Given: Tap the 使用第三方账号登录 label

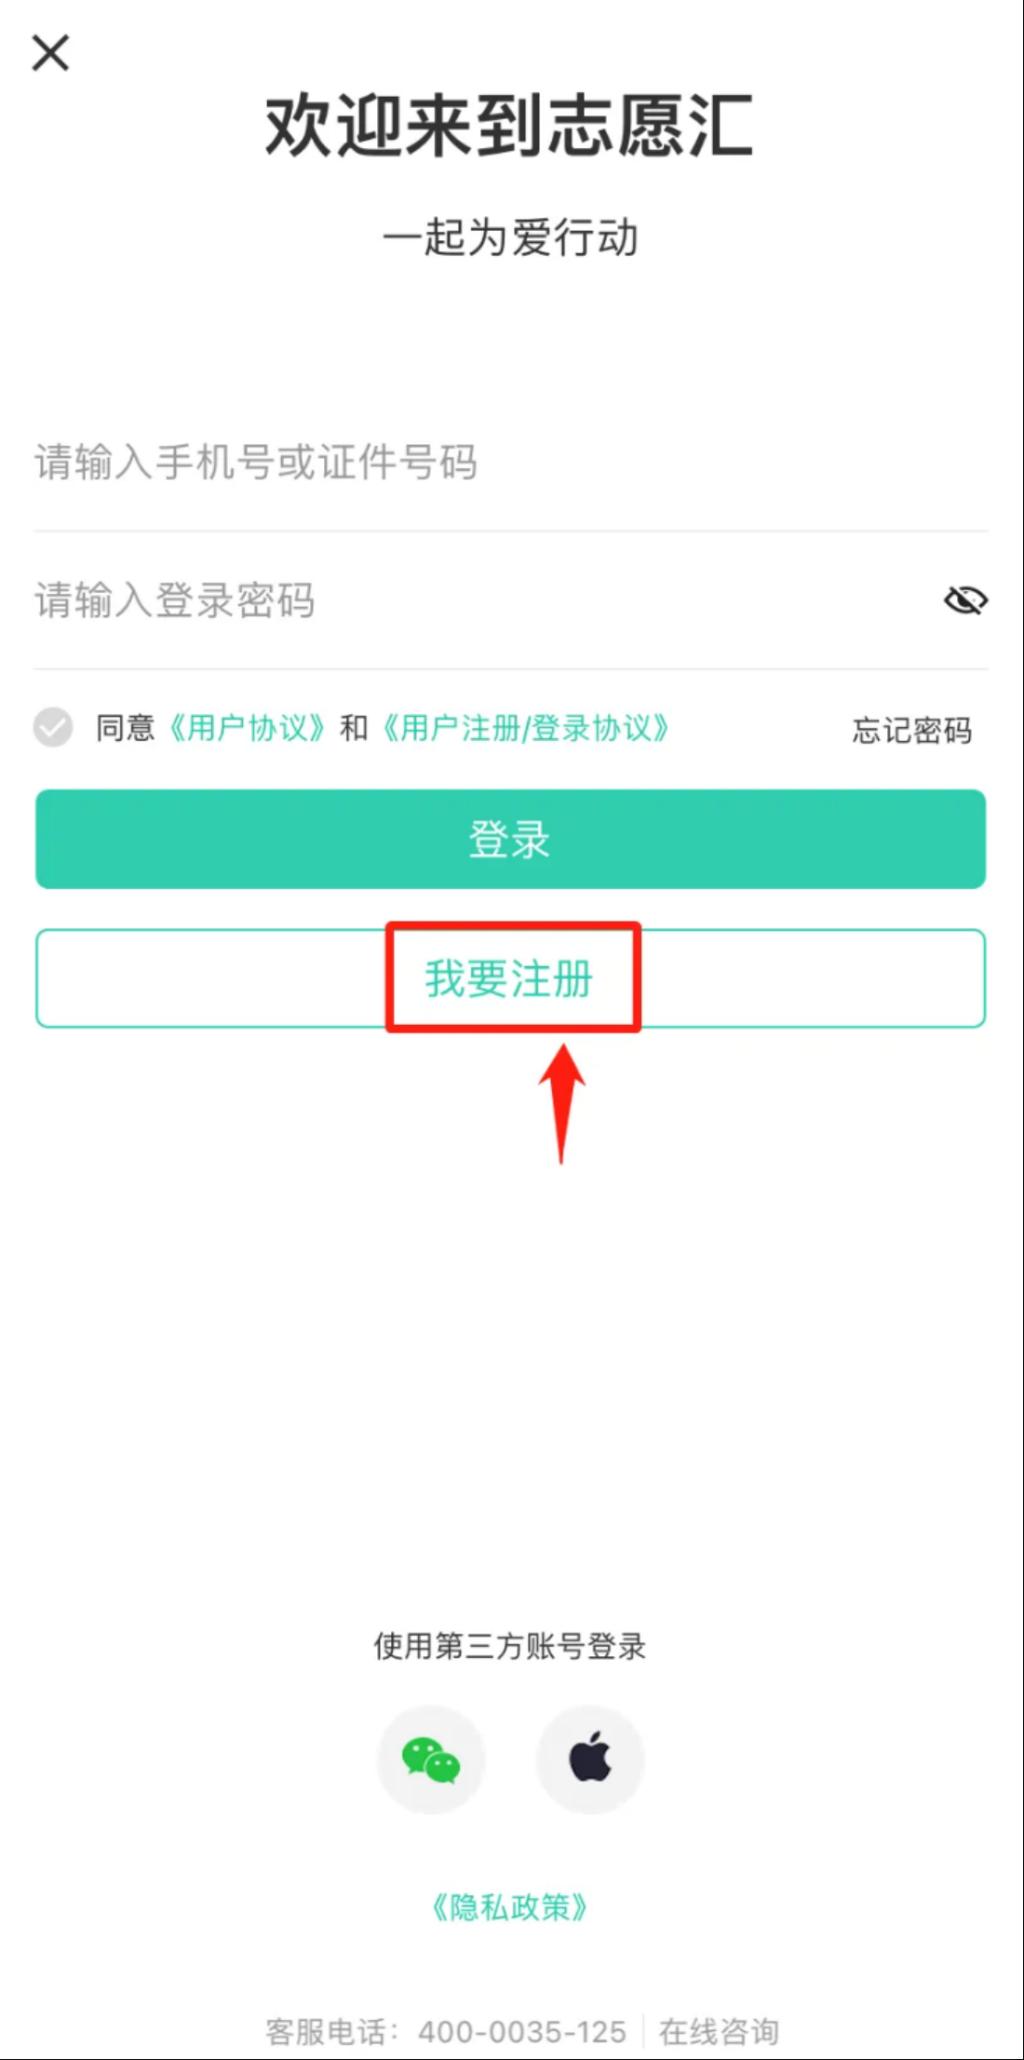Looking at the screenshot, I should [510, 1646].
